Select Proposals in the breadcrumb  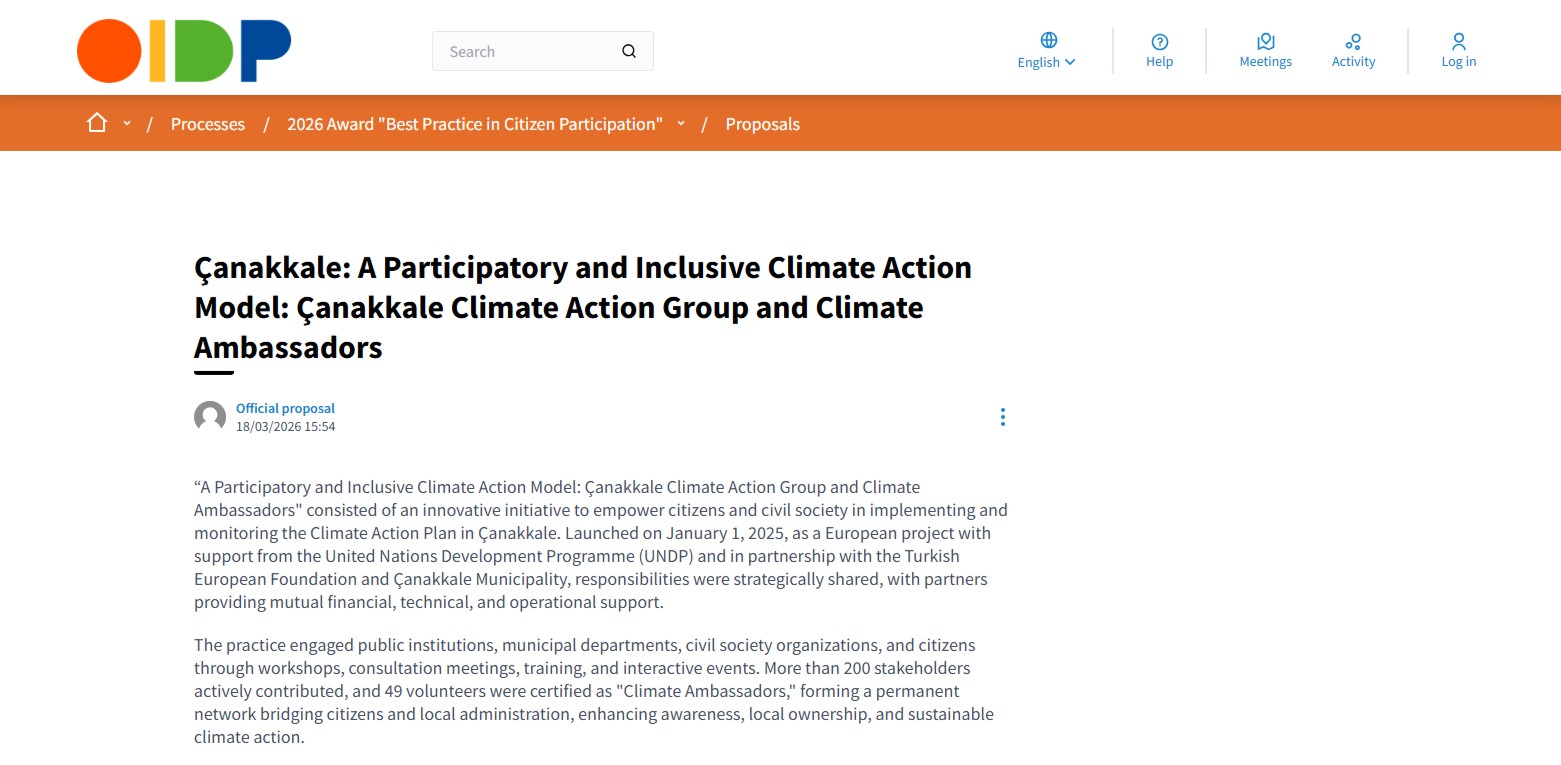(762, 124)
